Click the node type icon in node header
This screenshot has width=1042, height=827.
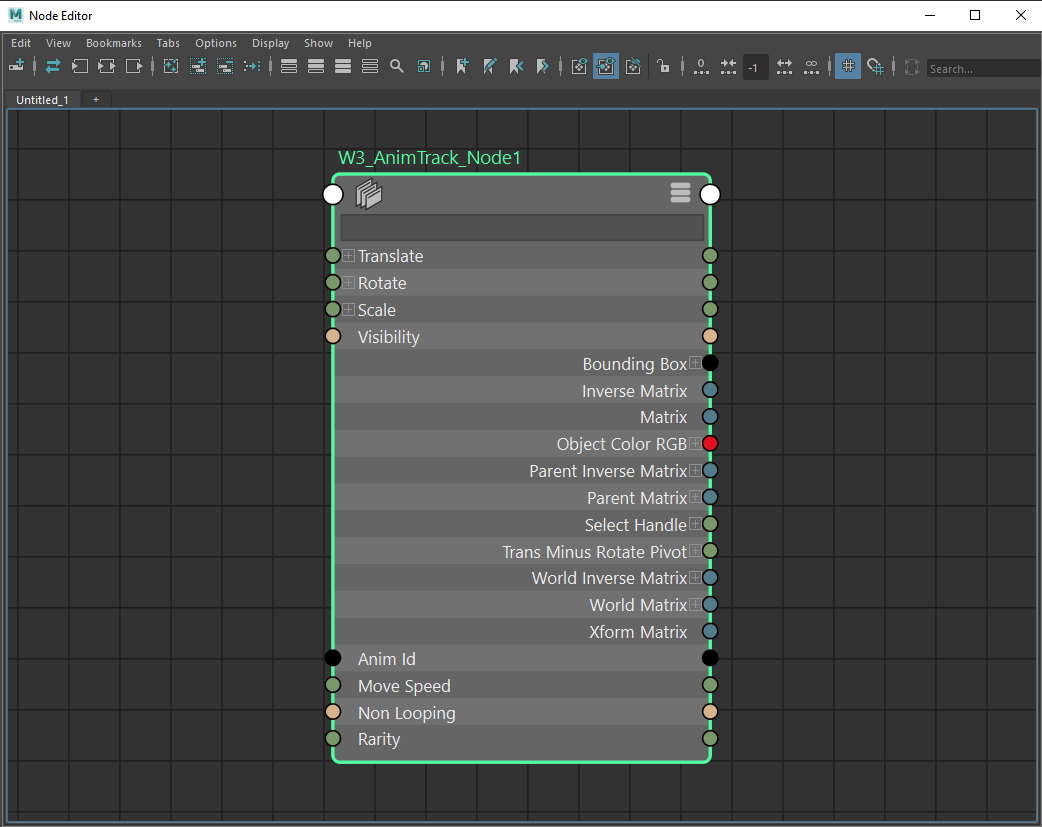click(x=369, y=194)
